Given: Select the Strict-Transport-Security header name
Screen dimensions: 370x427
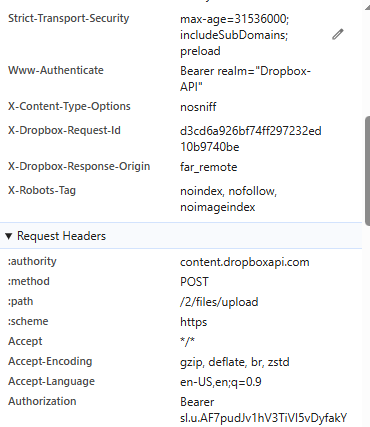Looking at the screenshot, I should (x=68, y=18).
